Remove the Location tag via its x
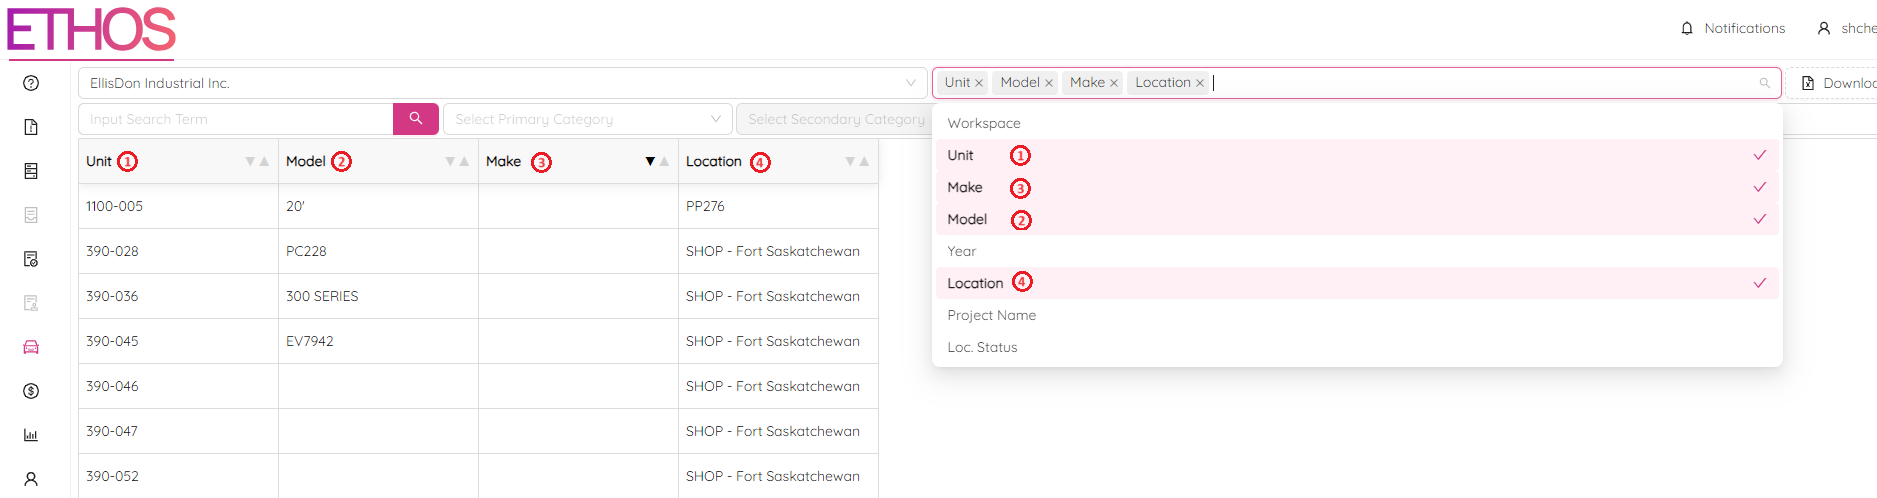Image resolution: width=1877 pixels, height=498 pixels. pos(1200,83)
